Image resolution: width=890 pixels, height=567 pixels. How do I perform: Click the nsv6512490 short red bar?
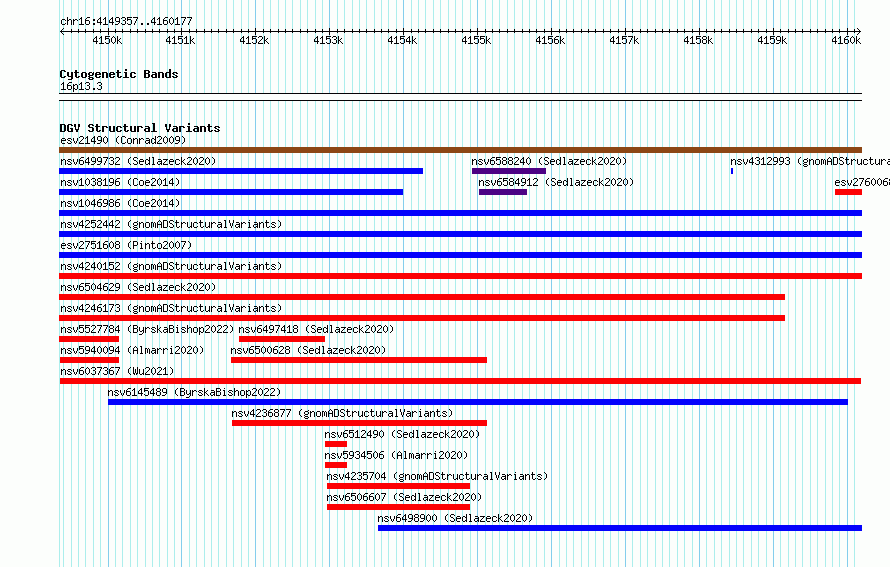[x=335, y=444]
